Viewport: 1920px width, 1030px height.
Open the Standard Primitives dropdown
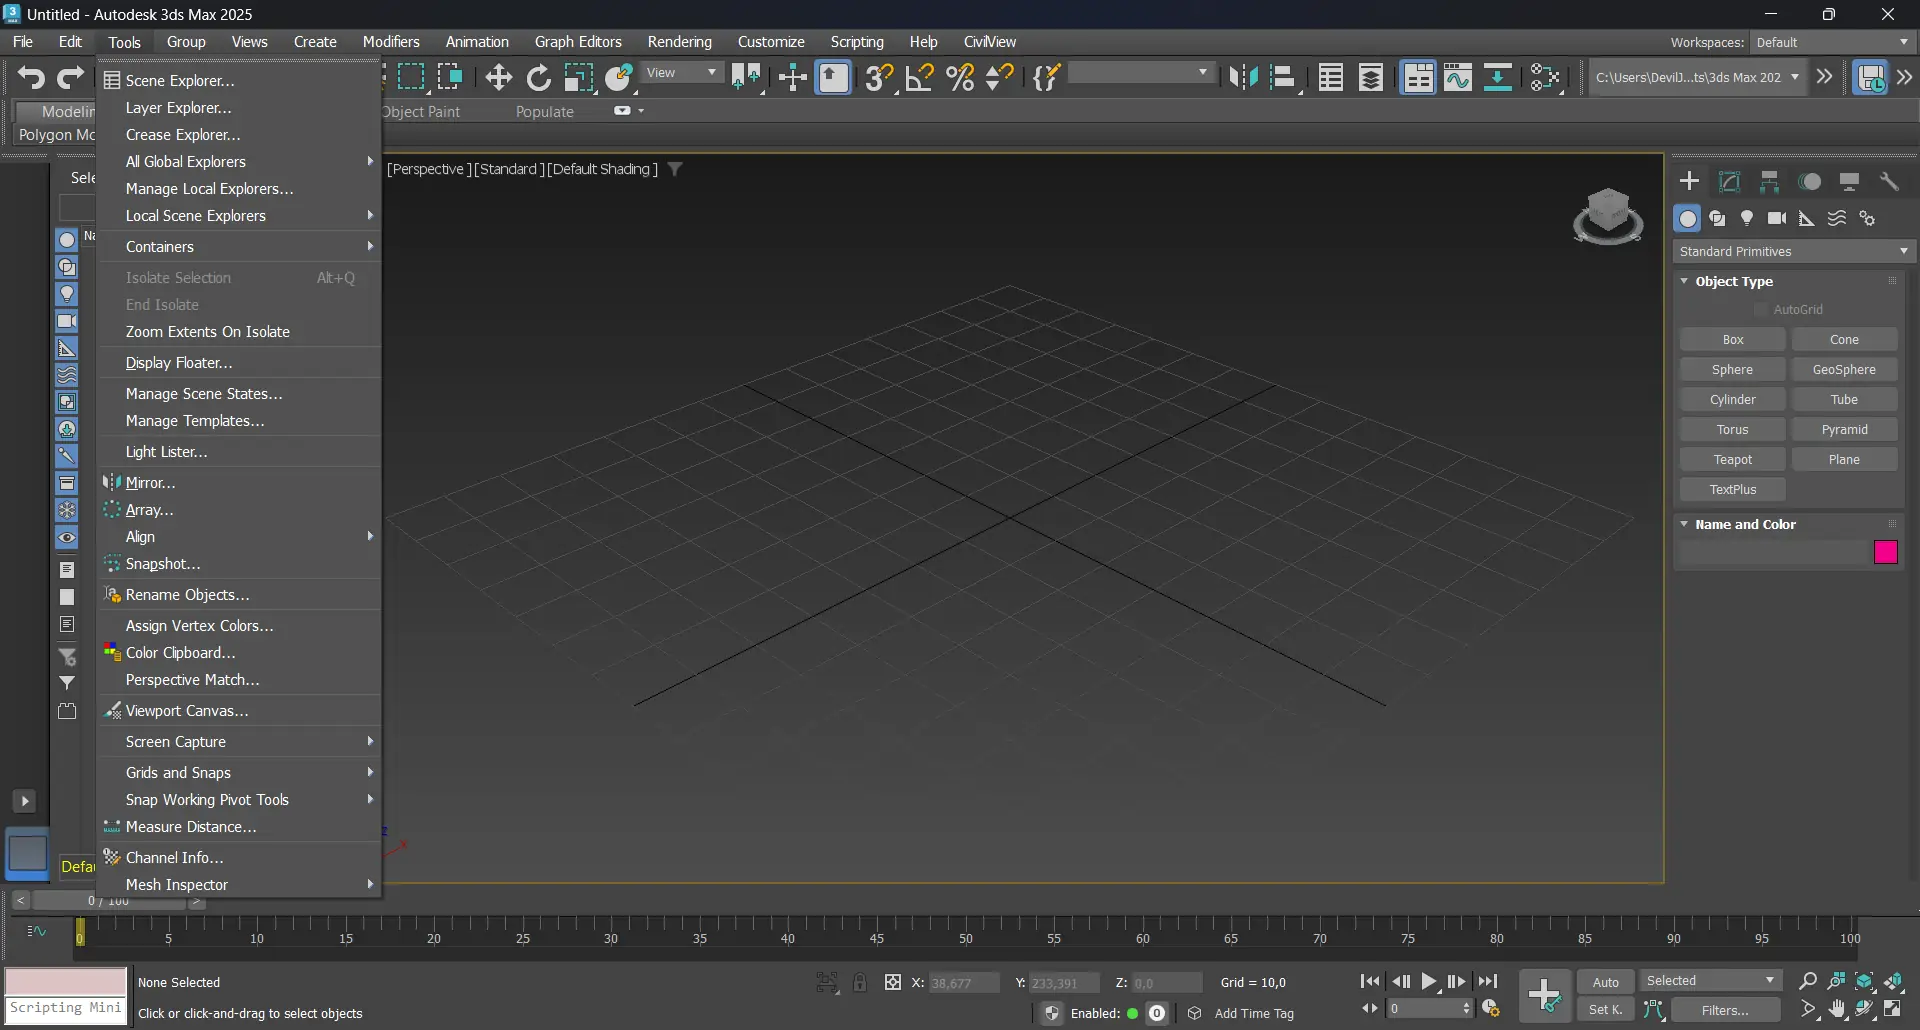pos(1793,252)
